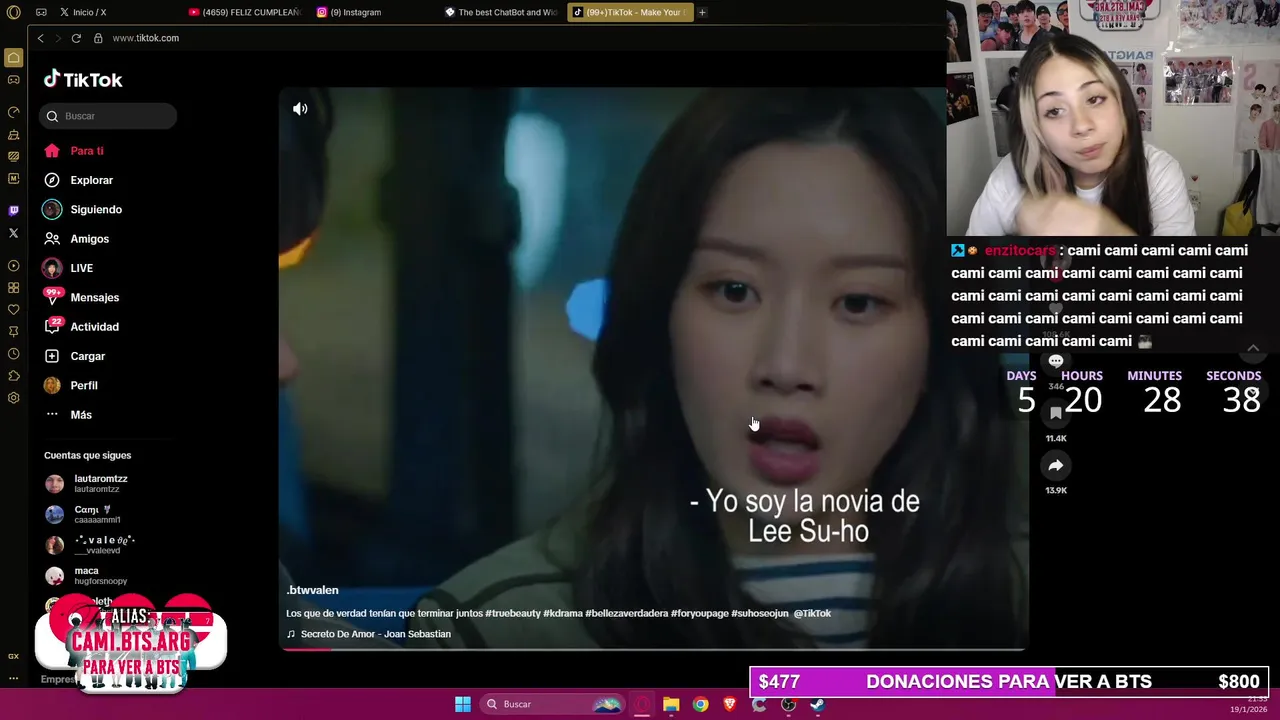Open X panel in Opera sidebar
This screenshot has width=1280, height=720.
[13, 233]
